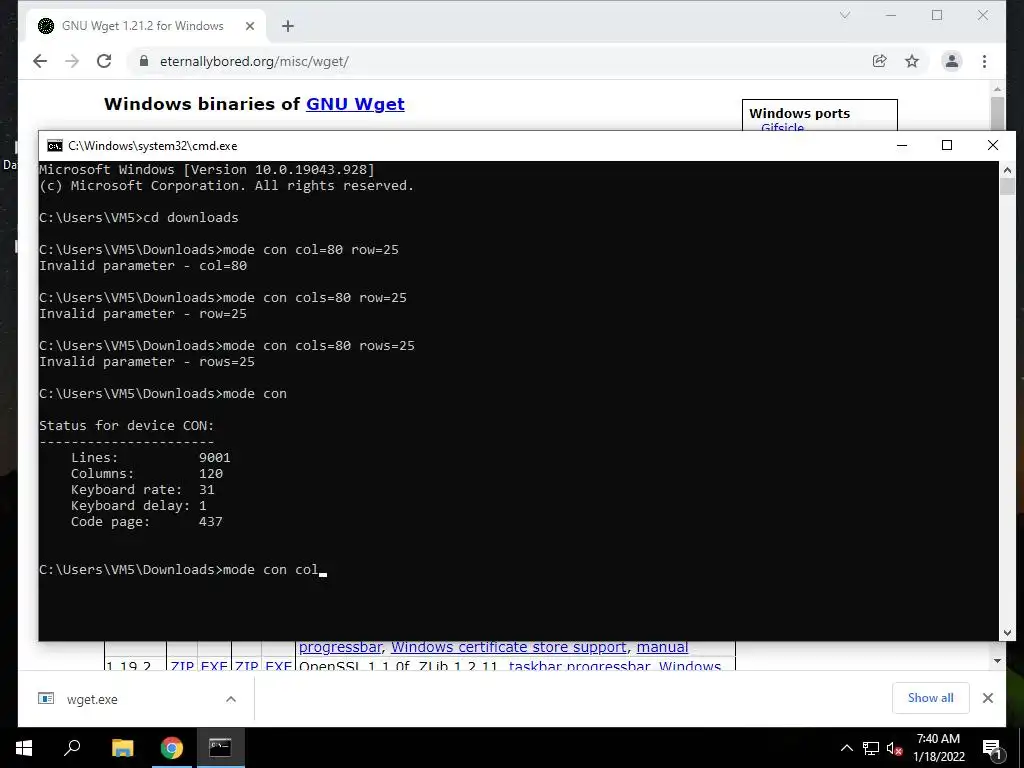Open the progressbar link
1024x768 pixels.
tap(340, 647)
